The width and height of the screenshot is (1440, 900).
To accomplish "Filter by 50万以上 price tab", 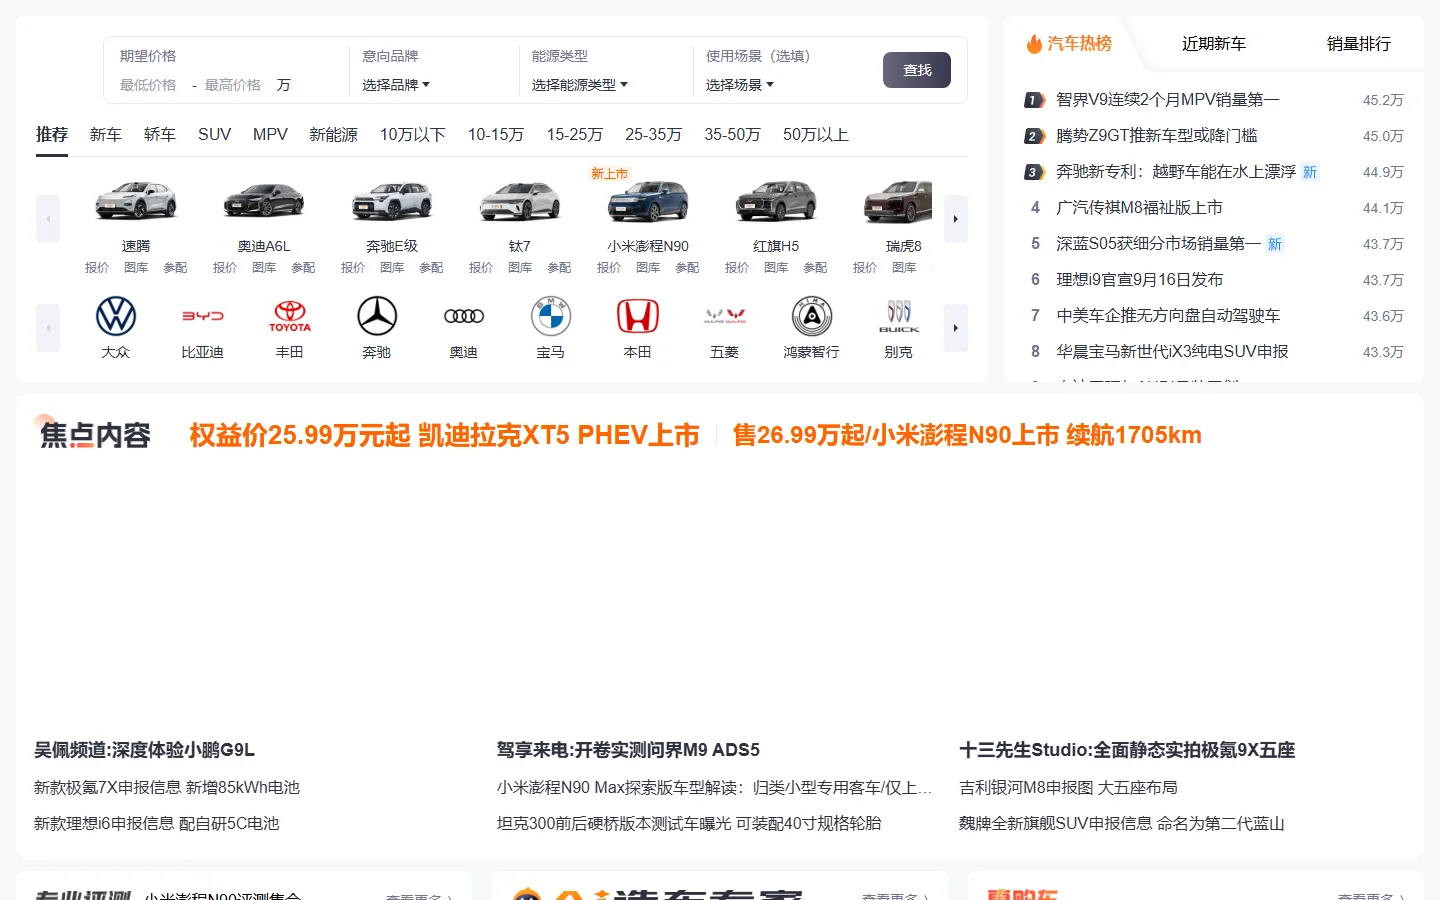I will click(x=816, y=134).
